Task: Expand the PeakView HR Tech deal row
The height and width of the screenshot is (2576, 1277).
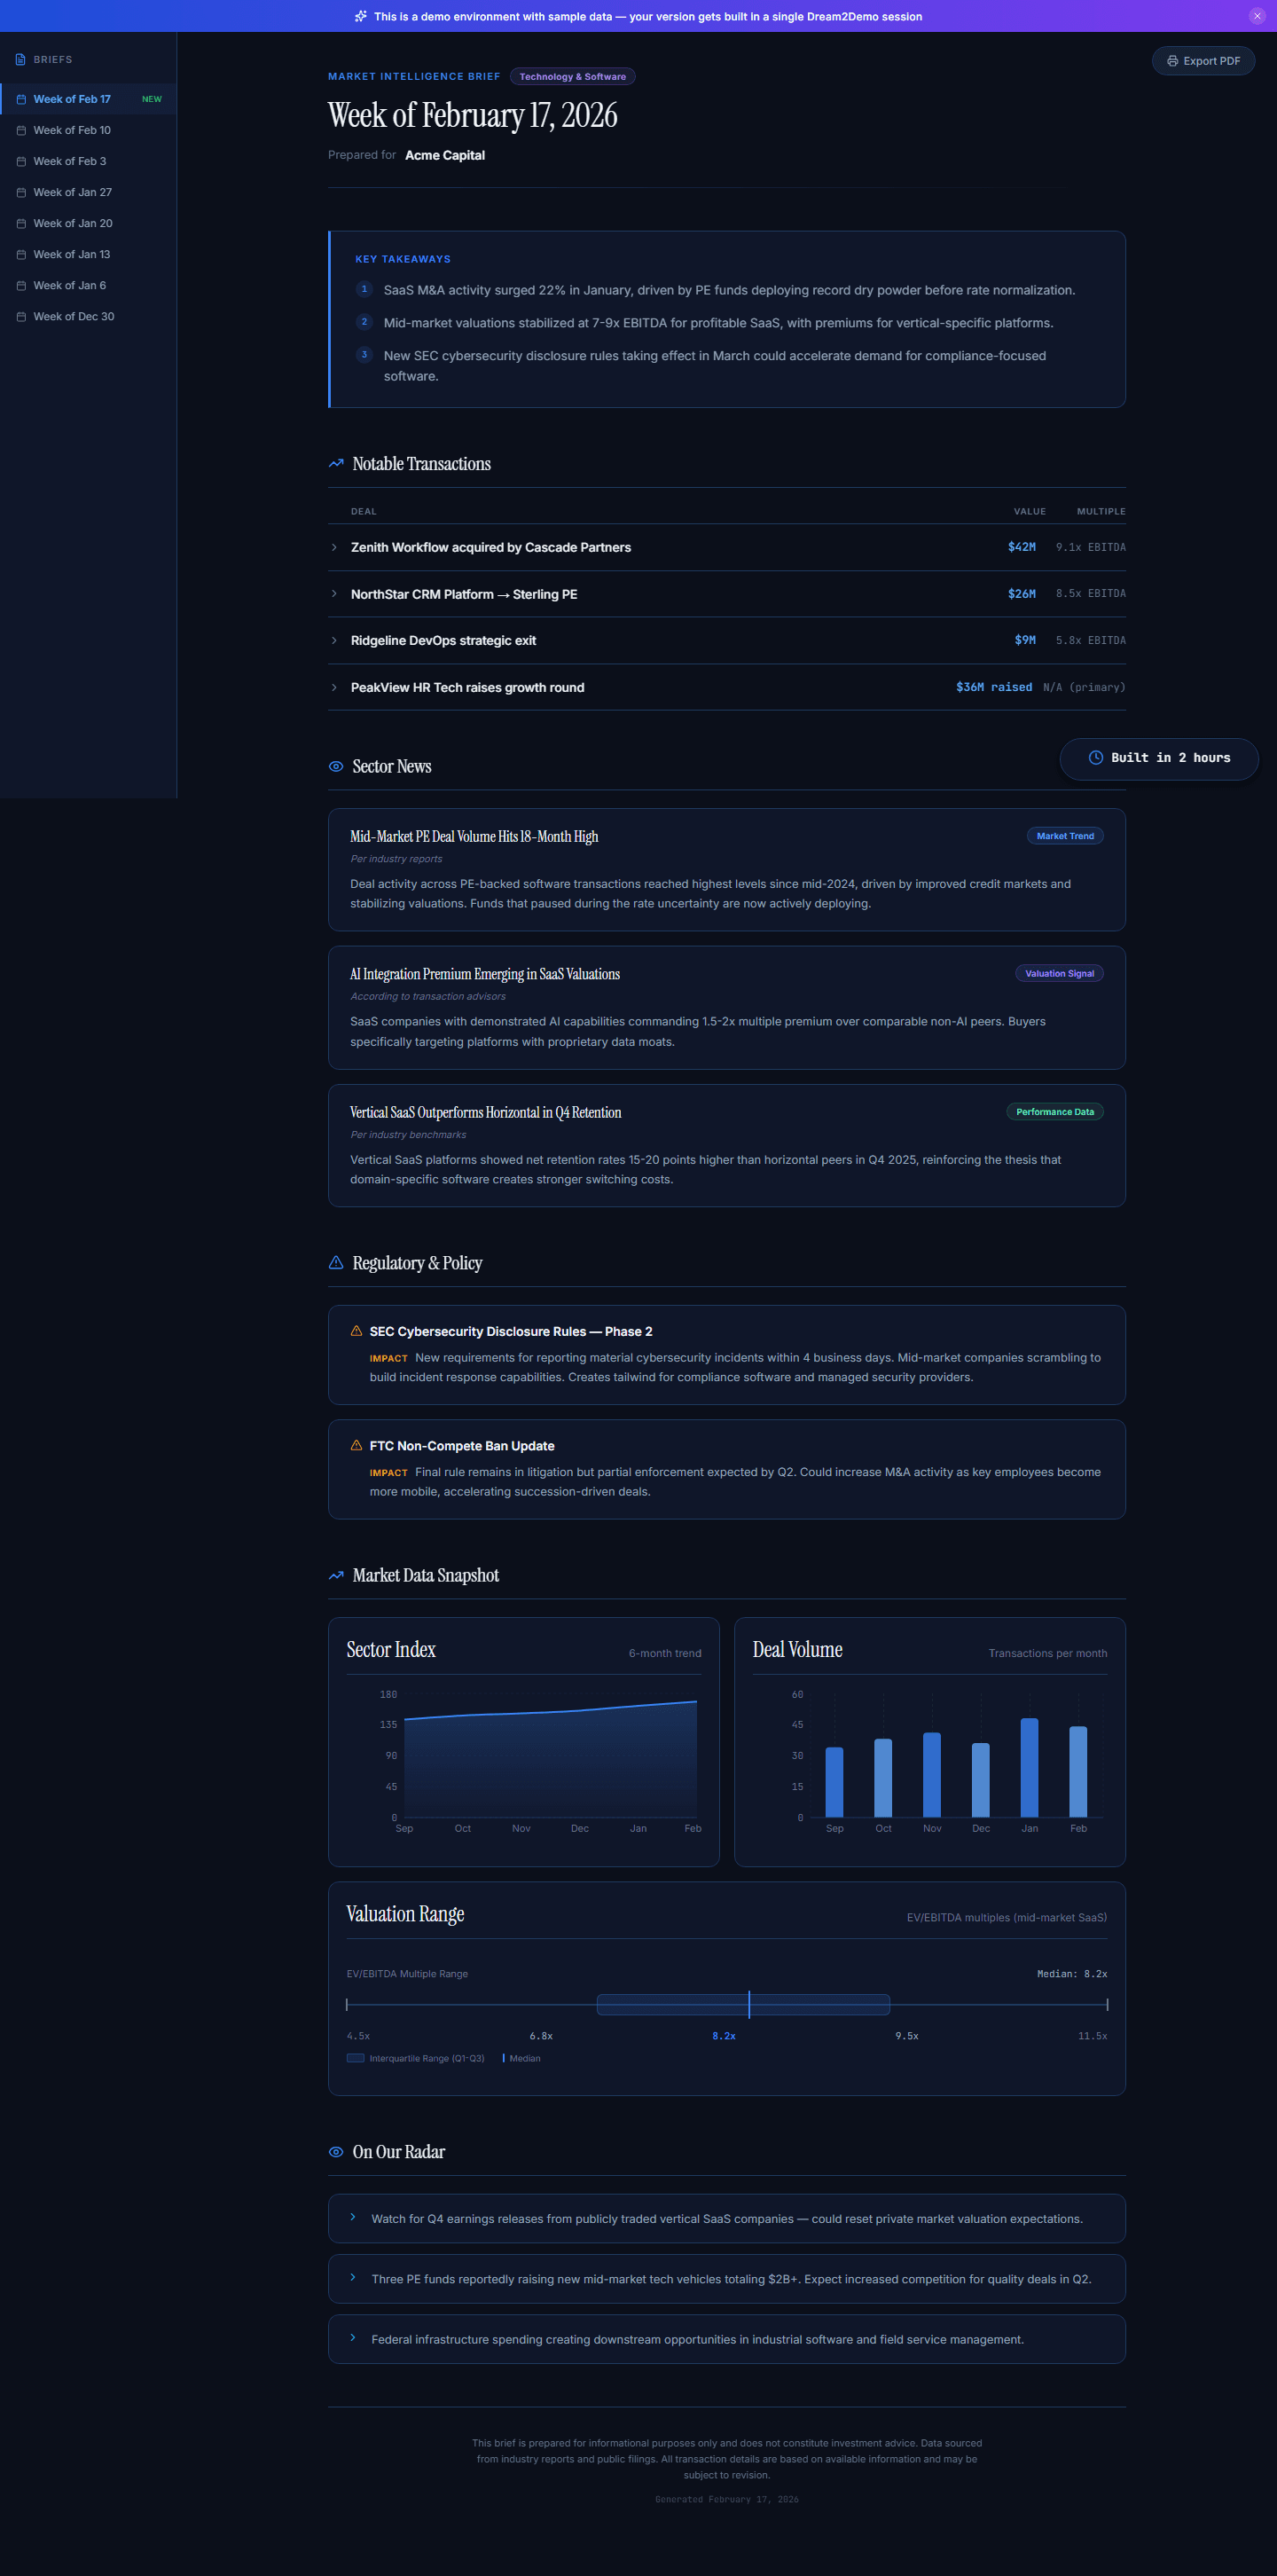Action: click(x=727, y=687)
